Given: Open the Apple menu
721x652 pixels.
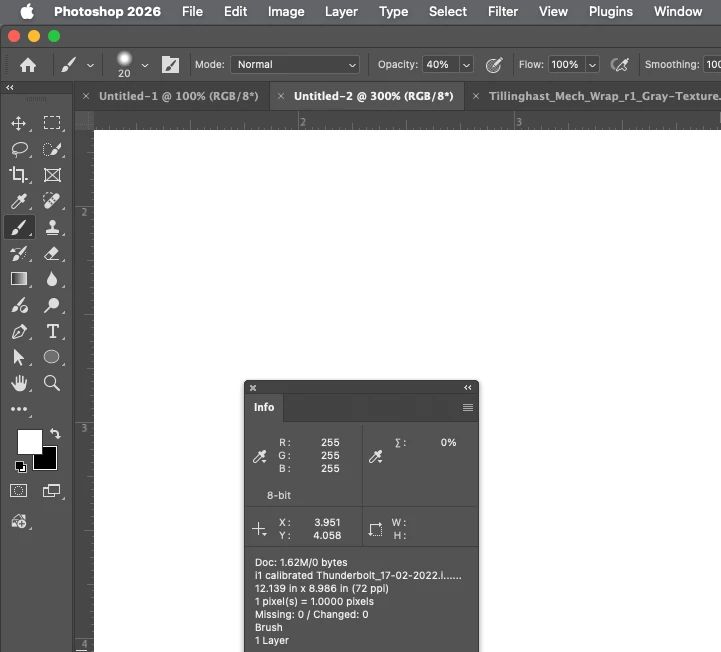Looking at the screenshot, I should (27, 11).
